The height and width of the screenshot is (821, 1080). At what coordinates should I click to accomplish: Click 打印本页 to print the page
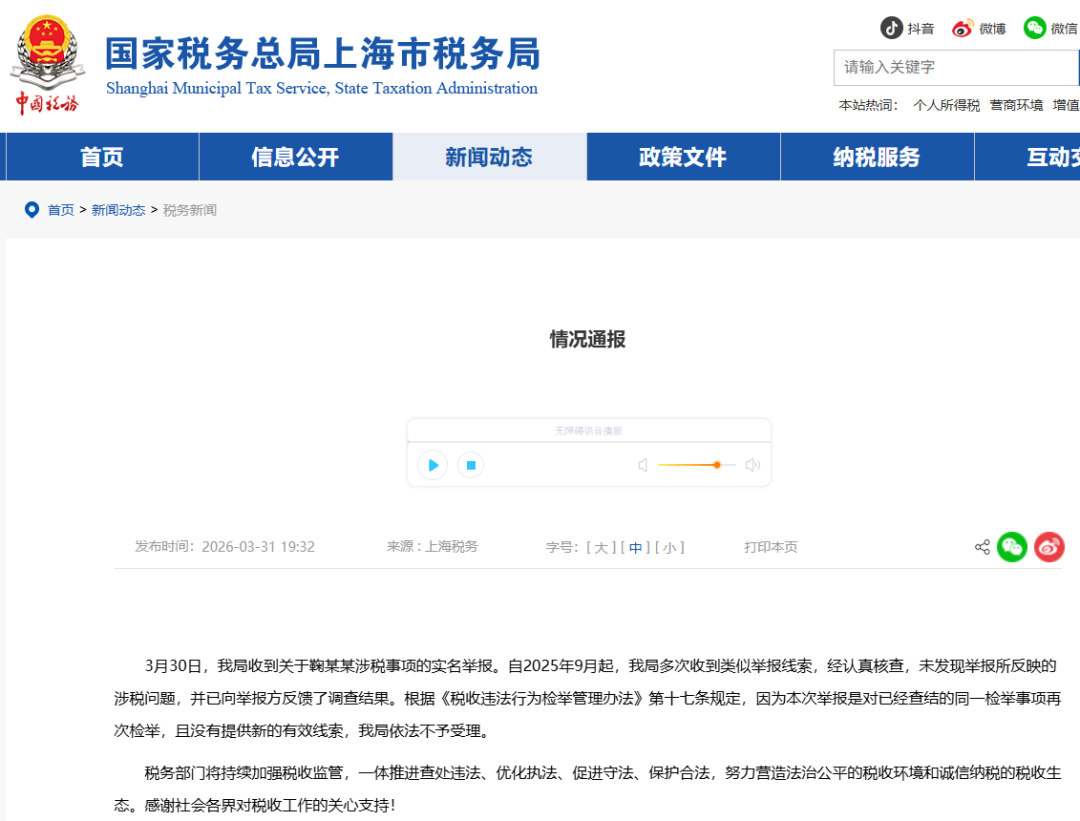pos(770,547)
